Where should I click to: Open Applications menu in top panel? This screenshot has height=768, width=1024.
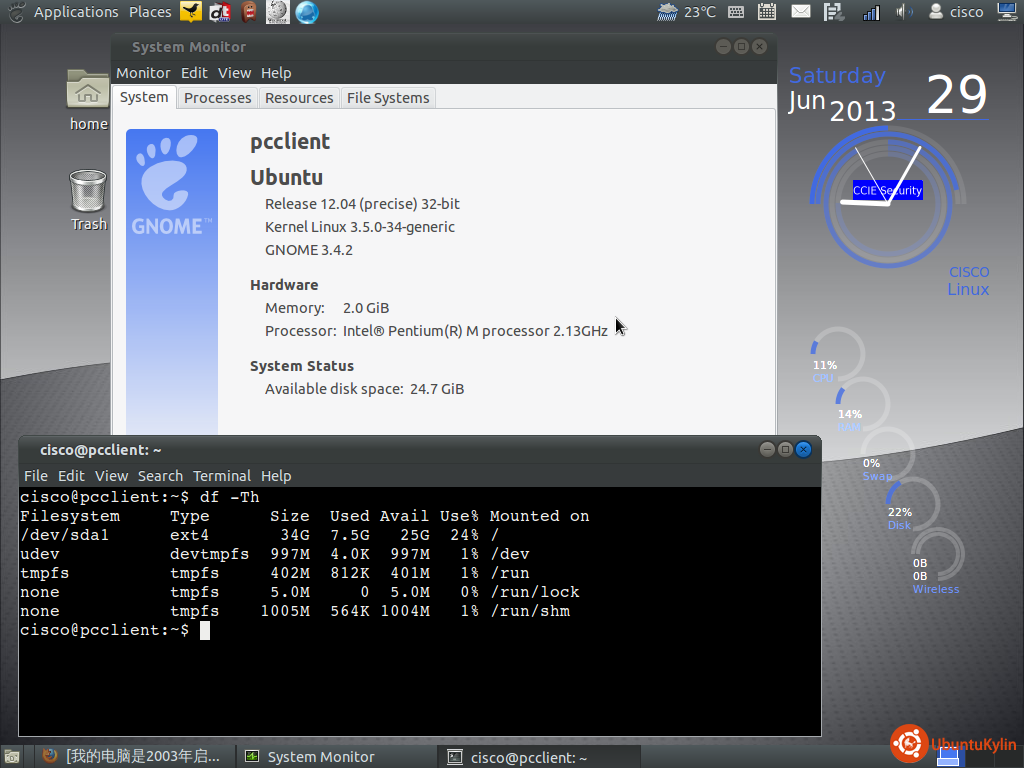(76, 12)
